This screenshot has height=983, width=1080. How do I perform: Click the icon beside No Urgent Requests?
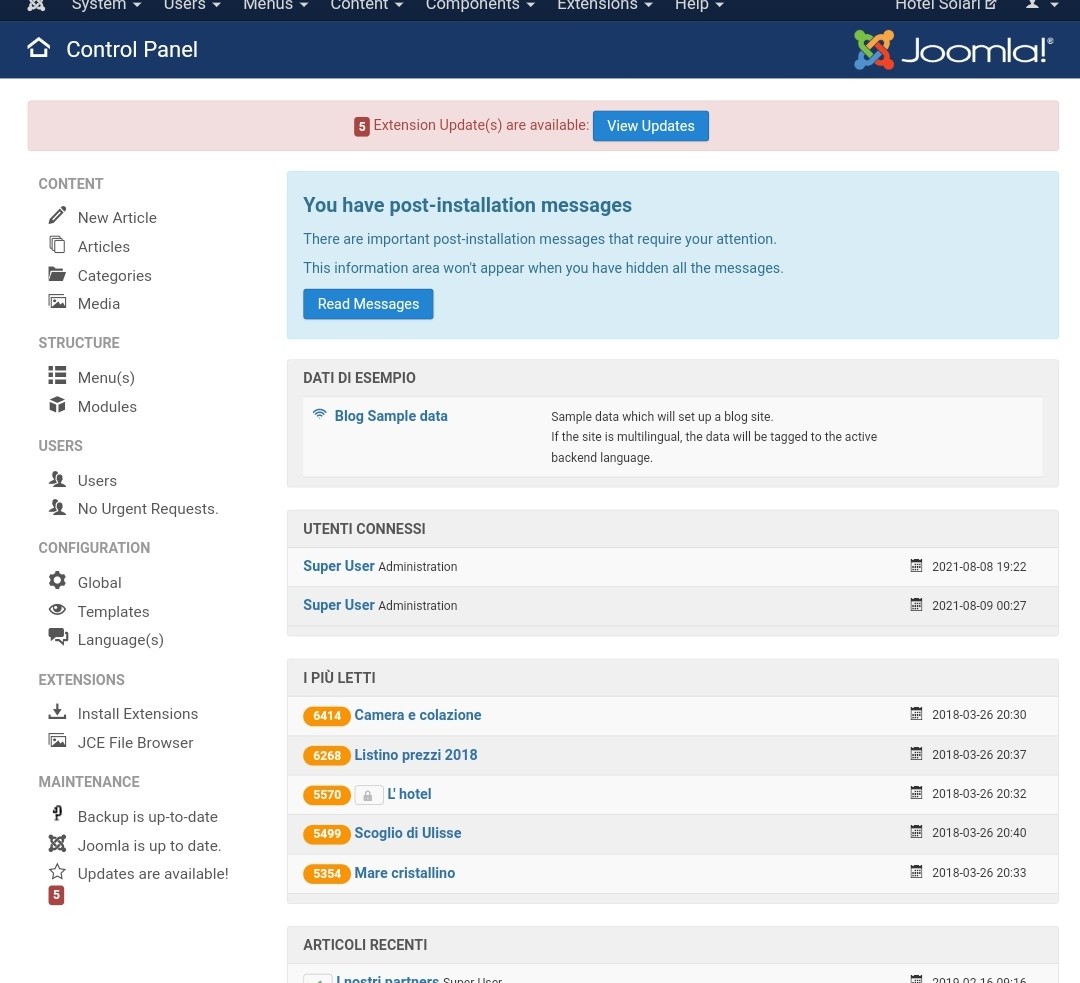coord(57,508)
